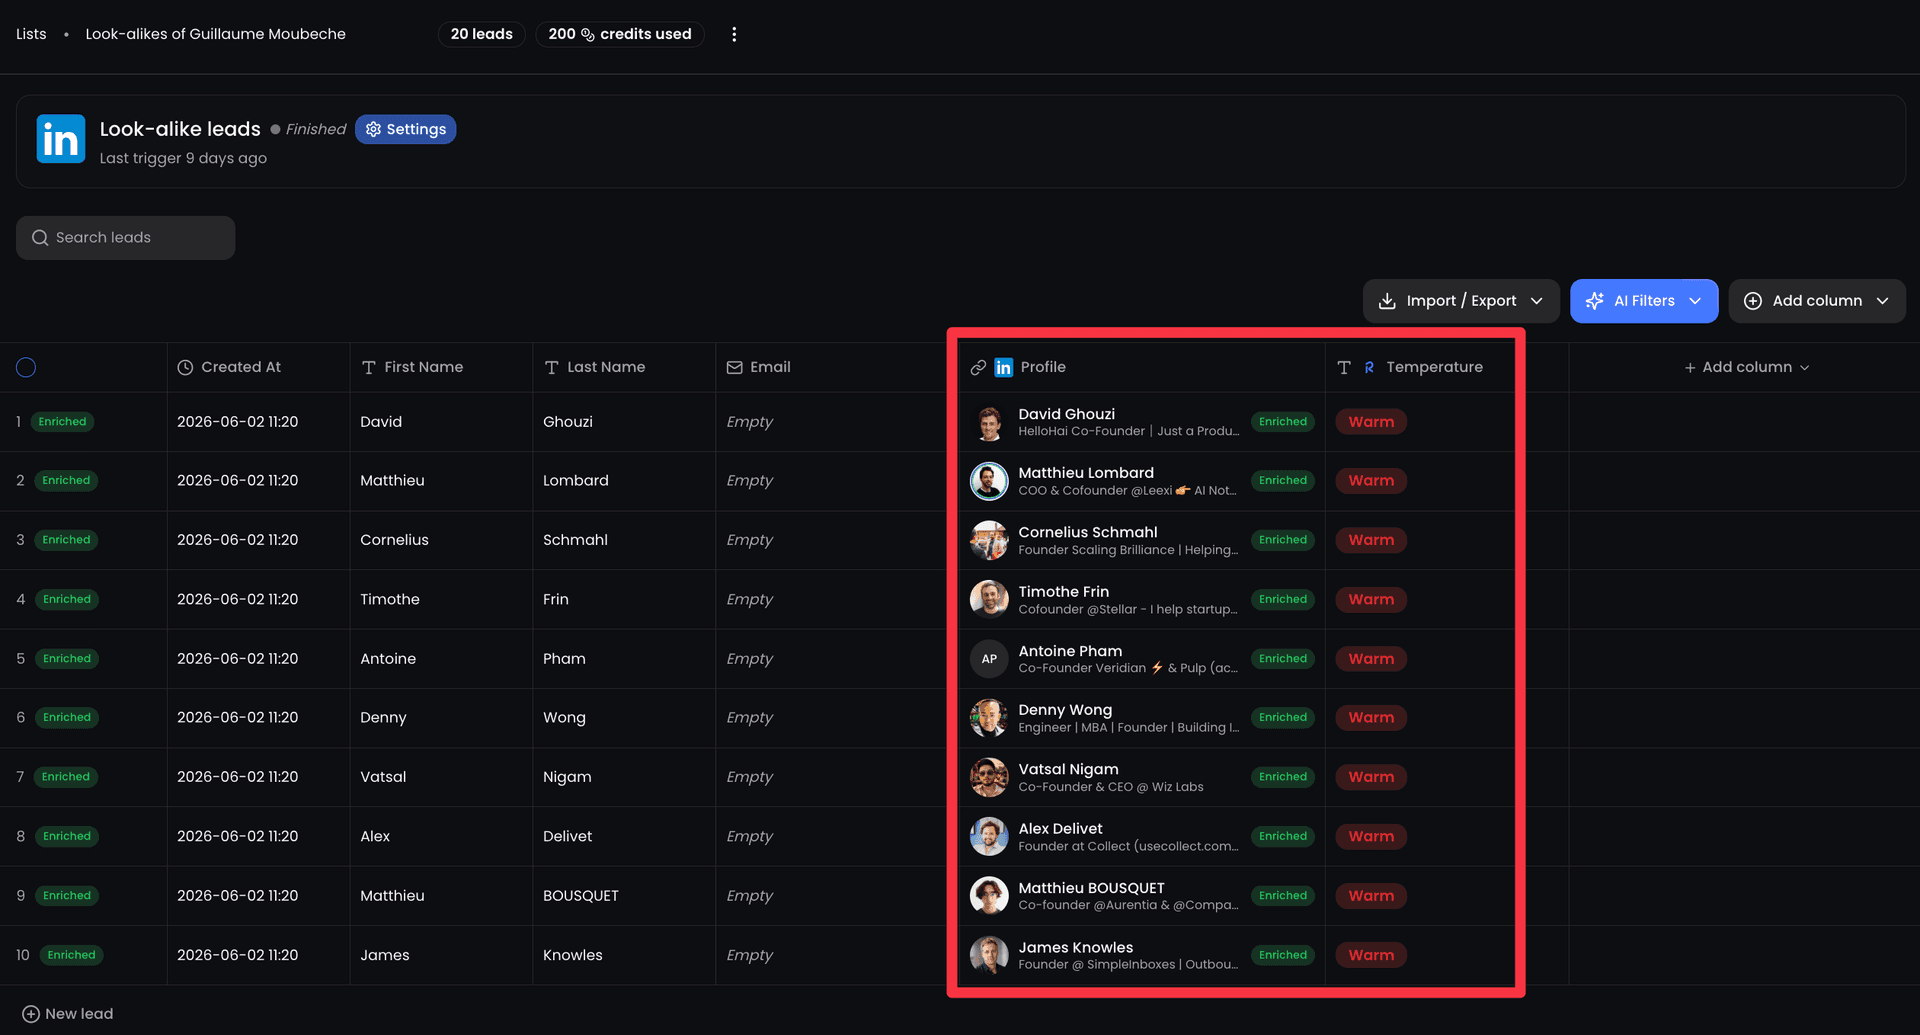Image resolution: width=1920 pixels, height=1035 pixels.
Task: Click the LinkedIn icon in Profile column header
Action: [1003, 368]
